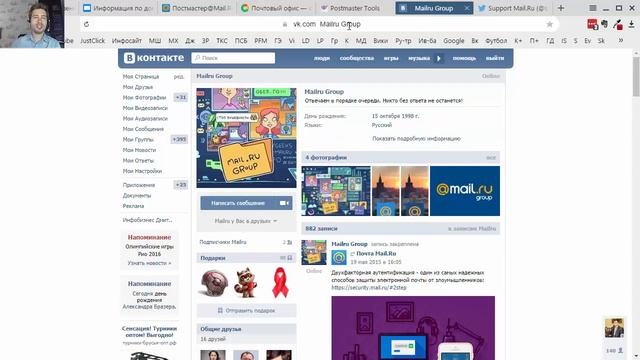The image size is (640, 360).
Task: Open Моя Страница in sidebar
Action: [x=141, y=77]
